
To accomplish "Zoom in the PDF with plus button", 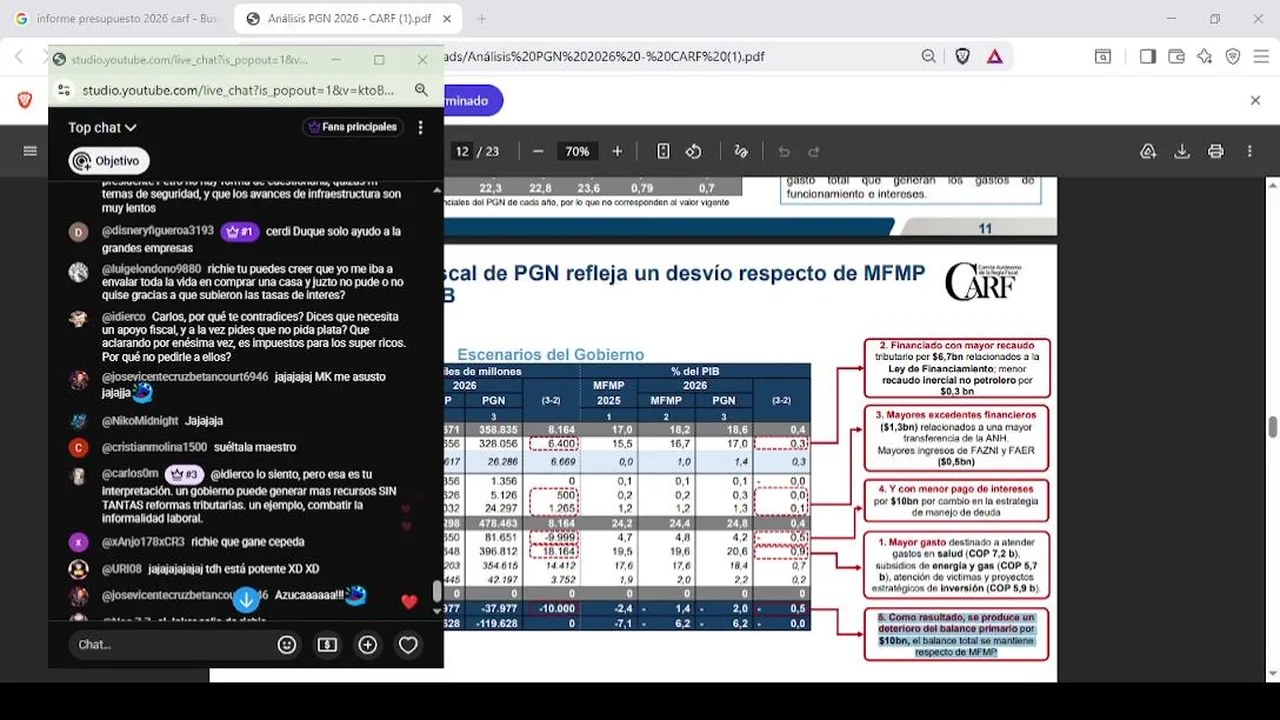I will click(x=617, y=151).
